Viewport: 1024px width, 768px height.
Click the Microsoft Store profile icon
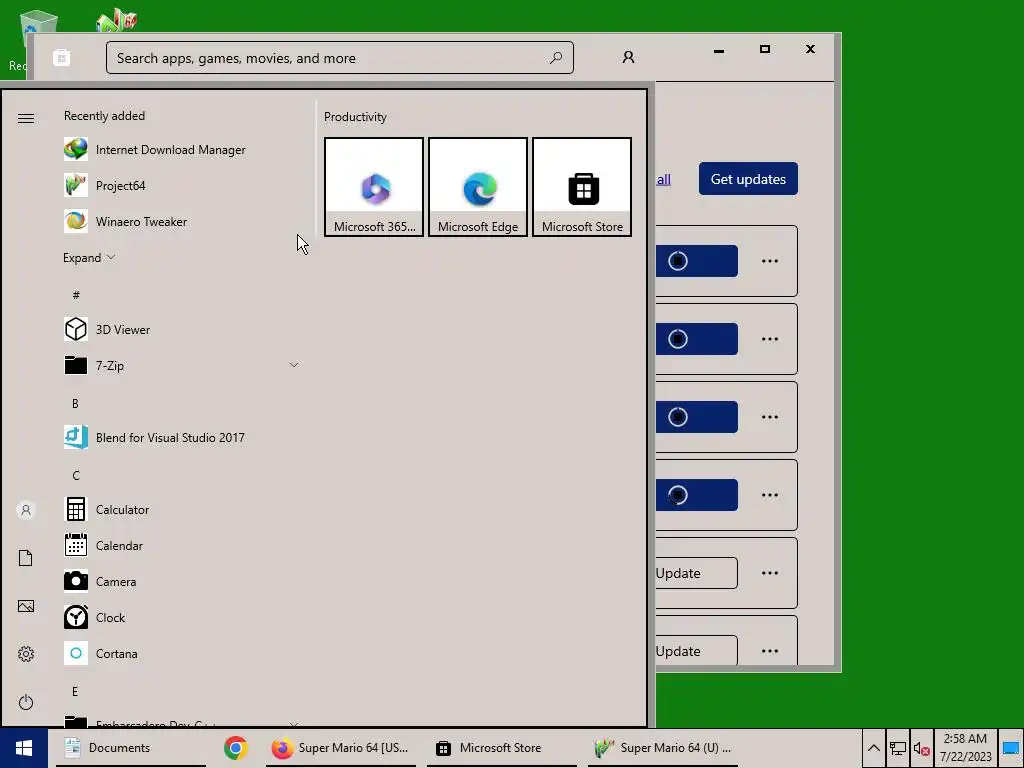[628, 57]
